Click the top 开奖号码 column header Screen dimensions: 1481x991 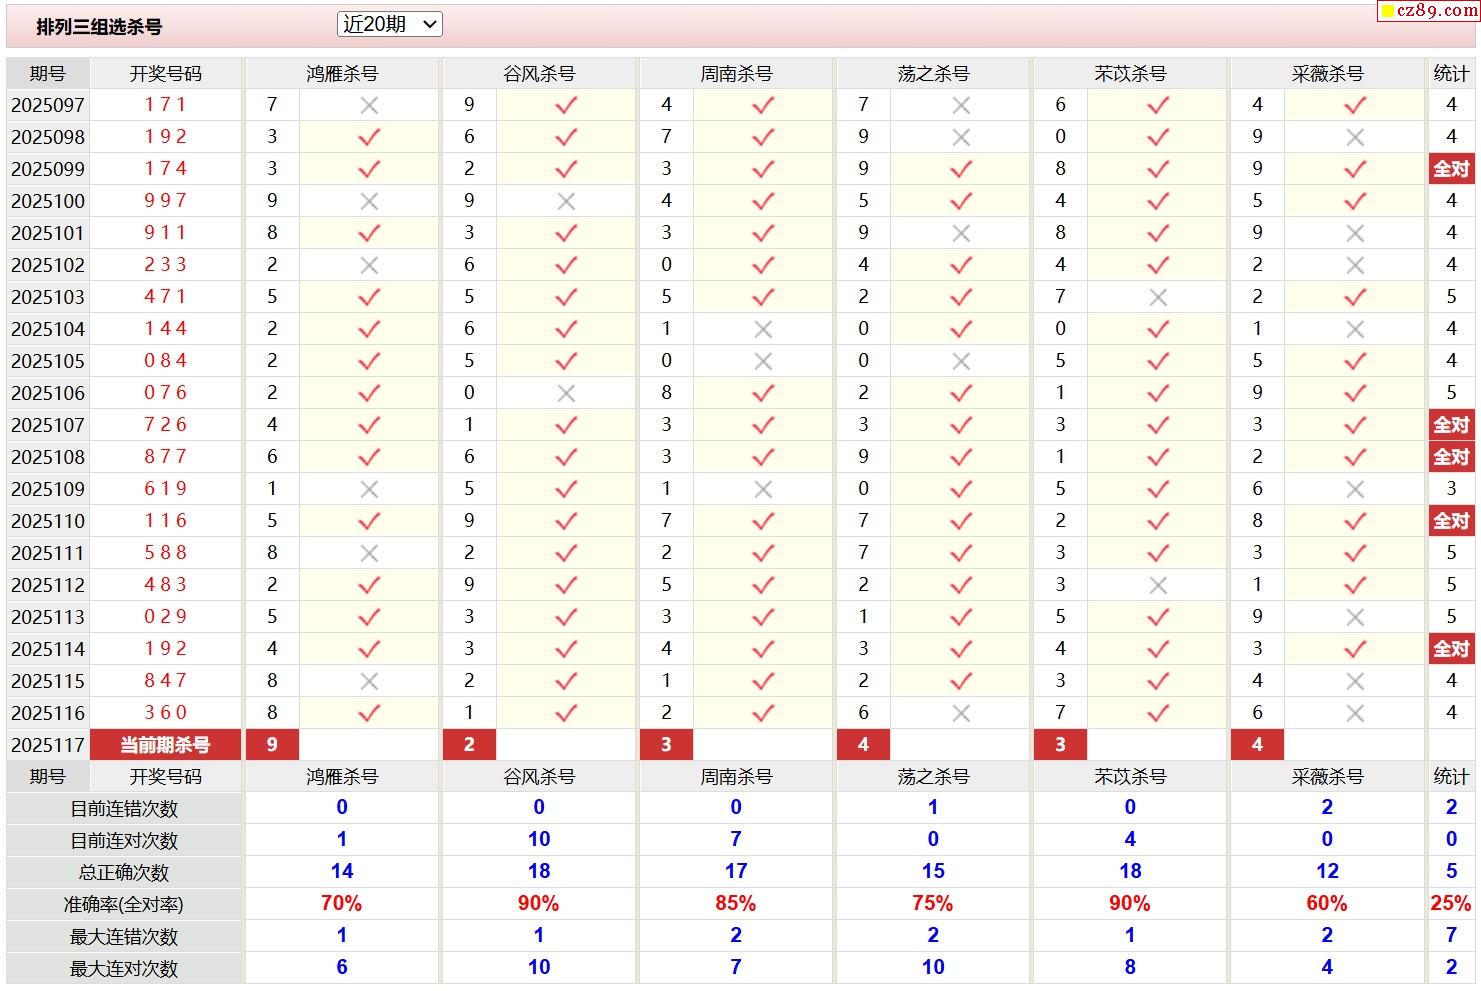click(166, 73)
